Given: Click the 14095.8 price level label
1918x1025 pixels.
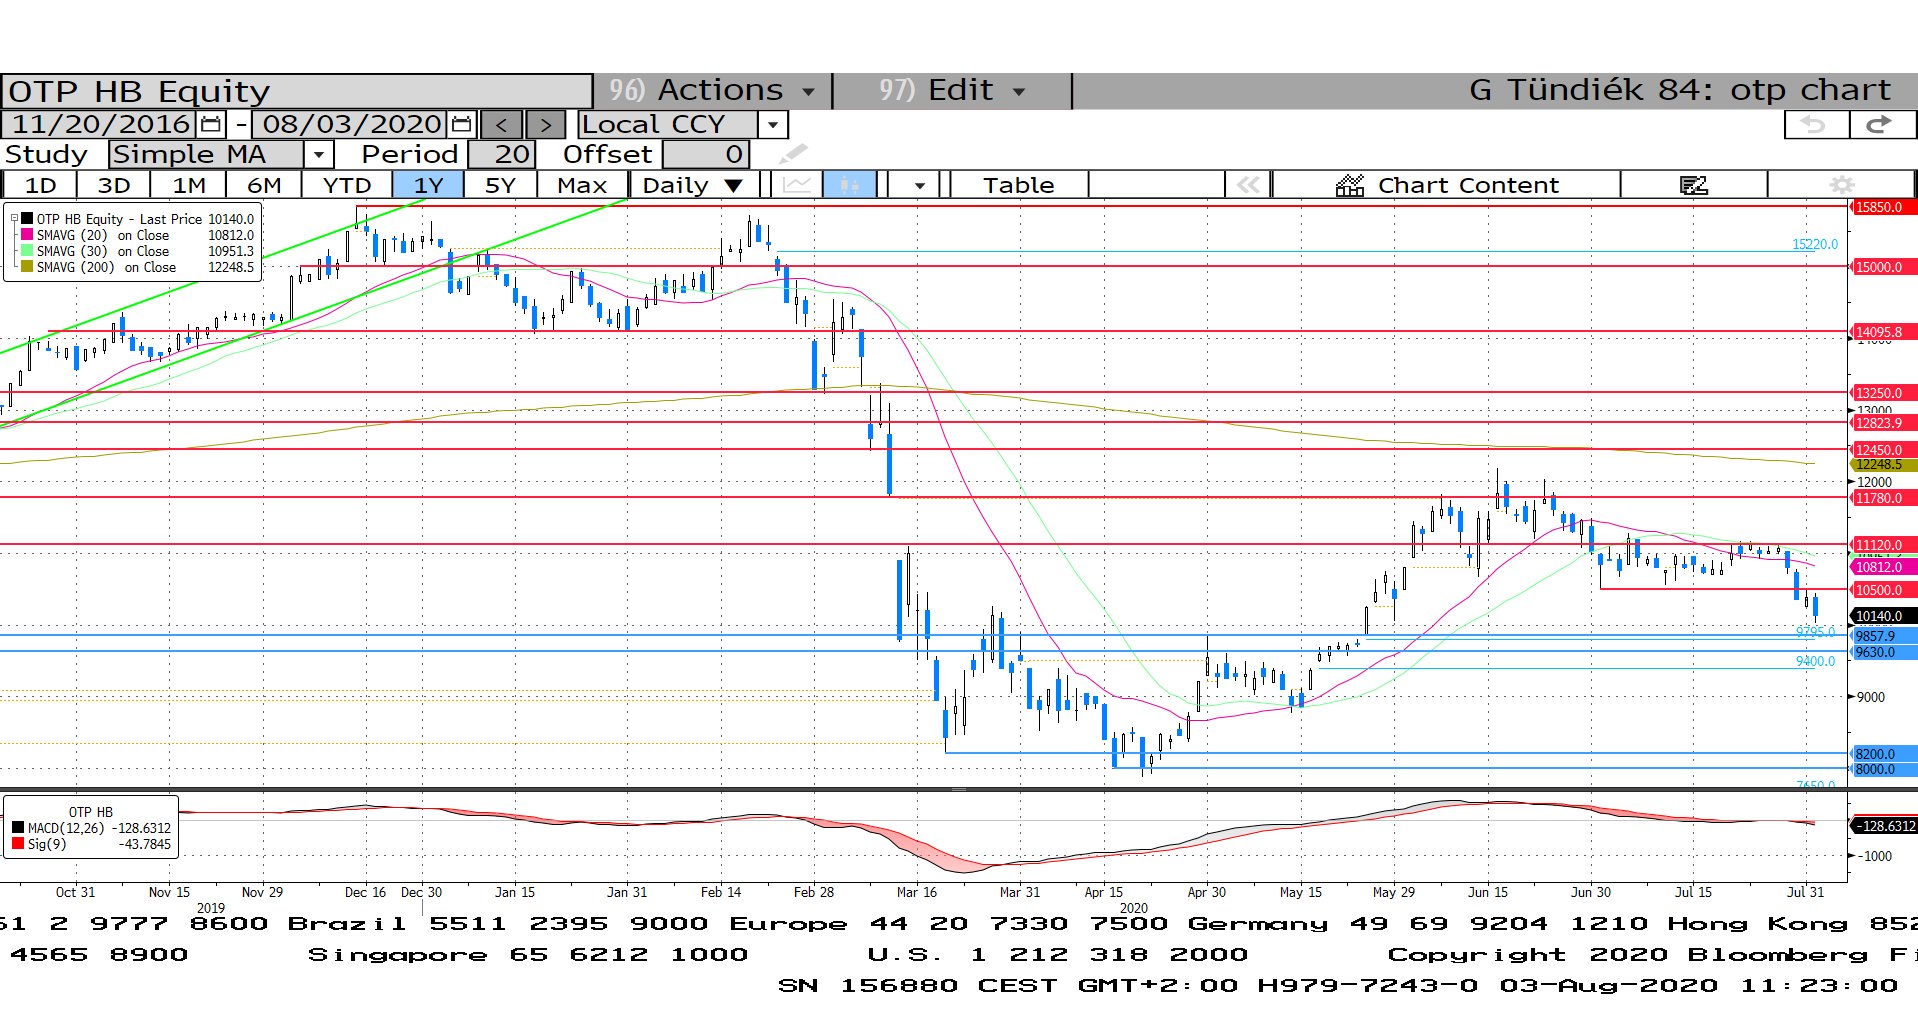Looking at the screenshot, I should coord(1884,332).
